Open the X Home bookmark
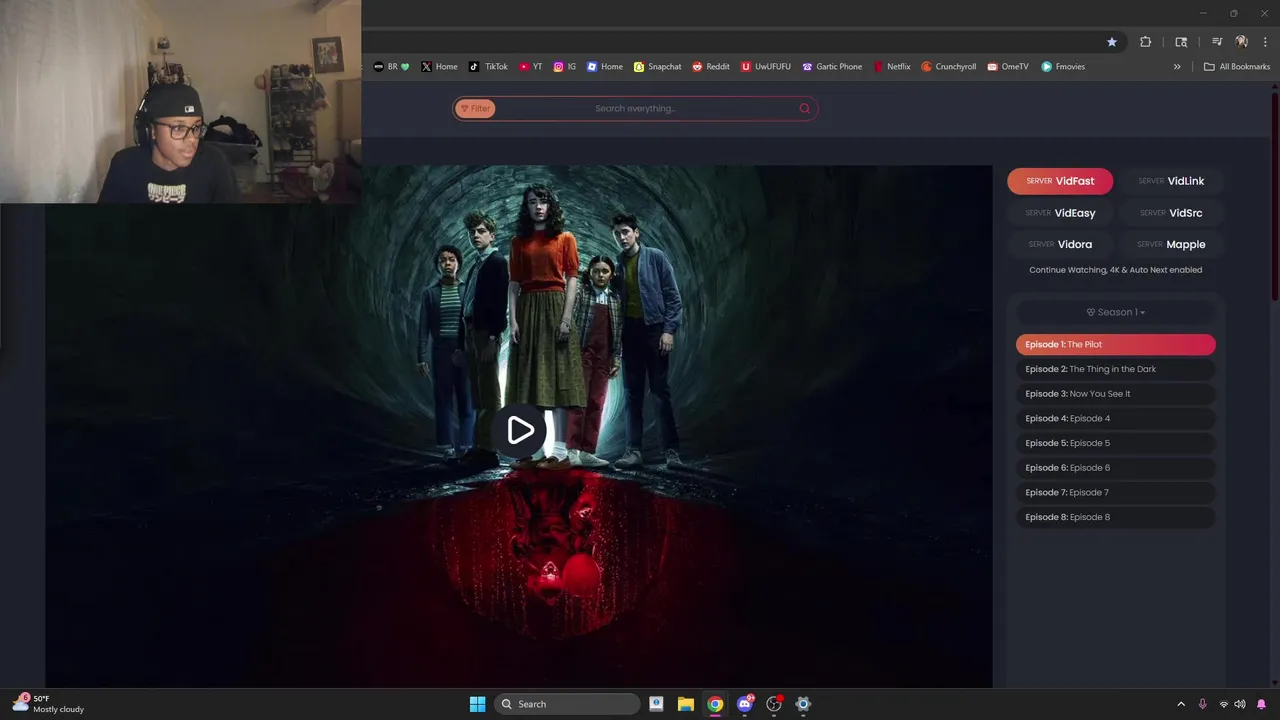The image size is (1280, 720). [x=439, y=67]
